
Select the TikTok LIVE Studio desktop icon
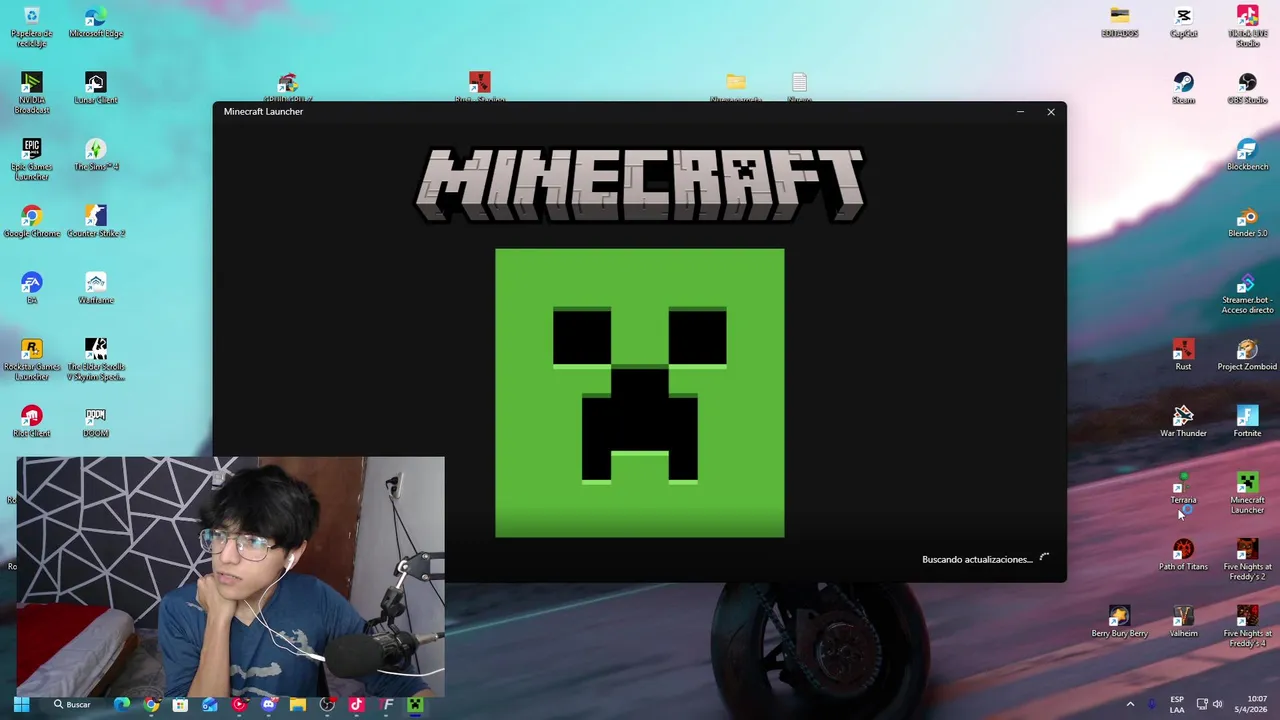coord(1247,26)
